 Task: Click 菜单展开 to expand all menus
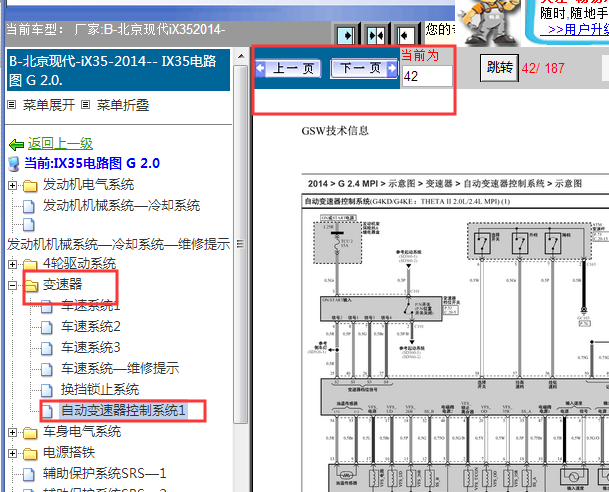tap(49, 105)
